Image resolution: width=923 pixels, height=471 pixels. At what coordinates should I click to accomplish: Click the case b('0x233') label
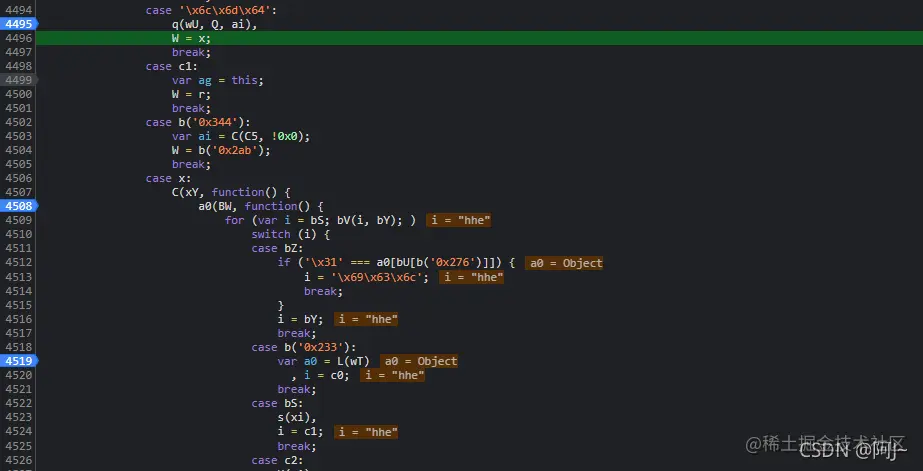304,347
